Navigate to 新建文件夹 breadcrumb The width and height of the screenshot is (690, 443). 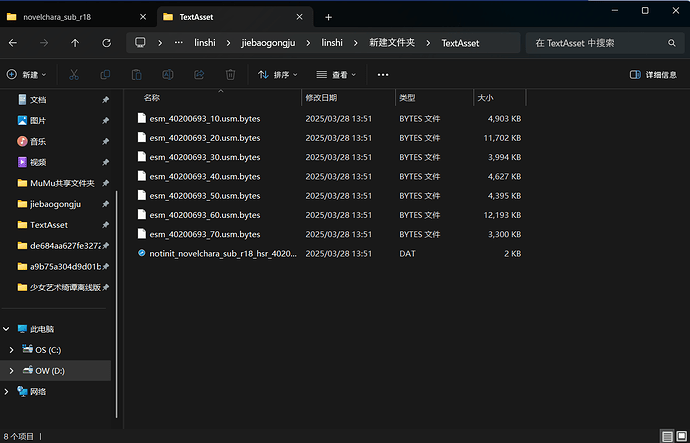(x=392, y=43)
